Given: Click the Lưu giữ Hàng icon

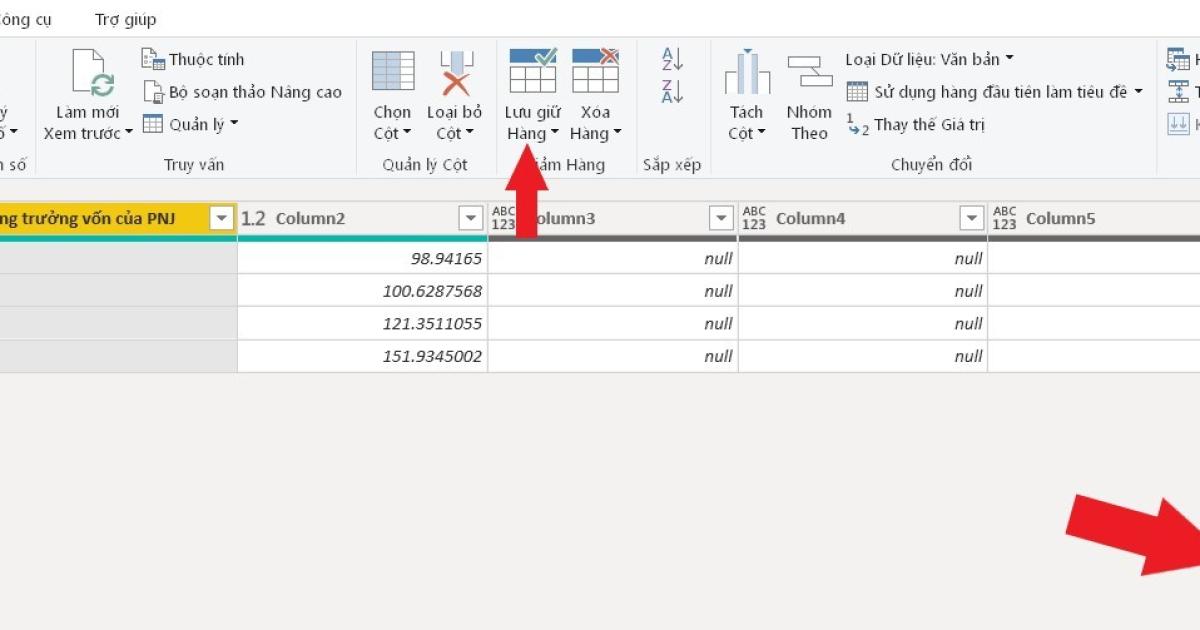Looking at the screenshot, I should (533, 71).
